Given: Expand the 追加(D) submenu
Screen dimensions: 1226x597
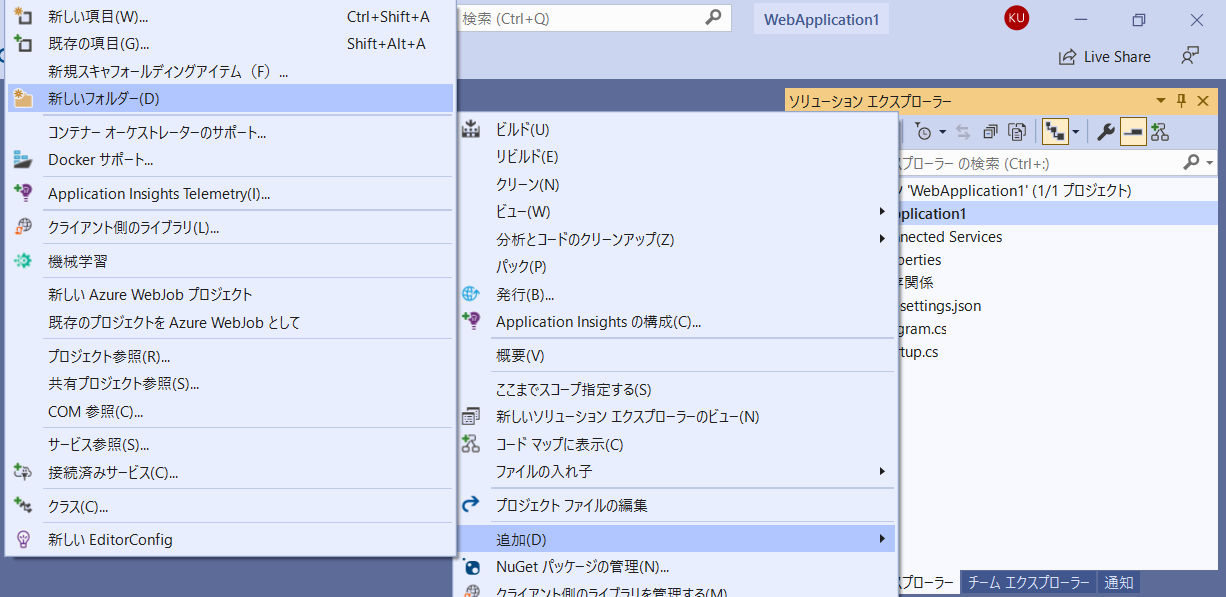Looking at the screenshot, I should [677, 539].
